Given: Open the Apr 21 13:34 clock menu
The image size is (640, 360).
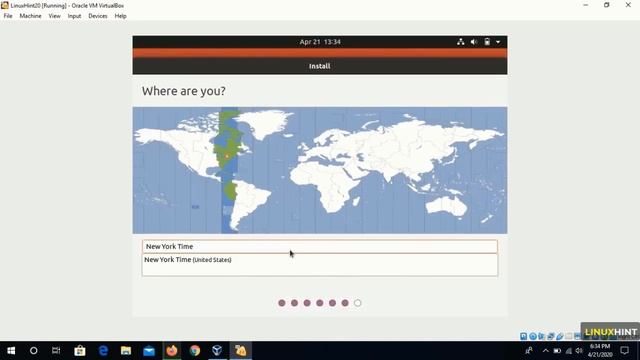Looking at the screenshot, I should pos(320,42).
